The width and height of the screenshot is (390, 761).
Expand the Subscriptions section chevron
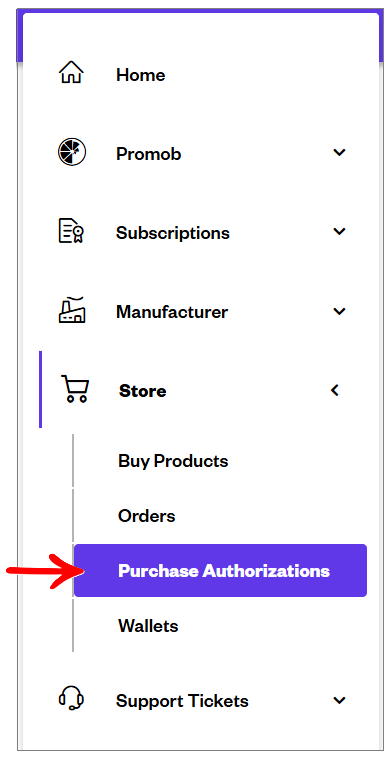(x=339, y=231)
